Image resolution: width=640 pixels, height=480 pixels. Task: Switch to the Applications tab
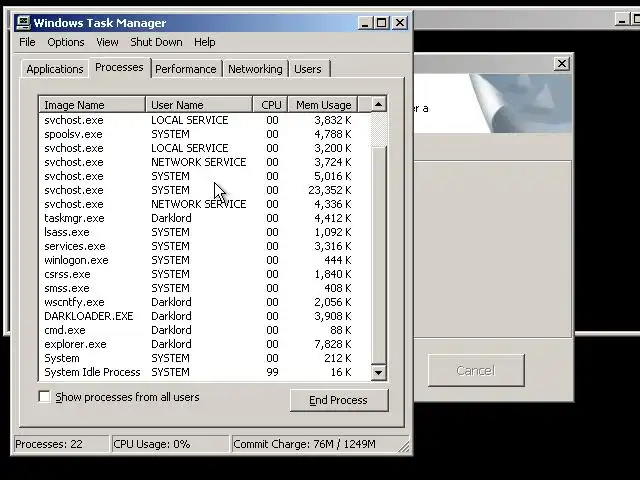click(55, 69)
